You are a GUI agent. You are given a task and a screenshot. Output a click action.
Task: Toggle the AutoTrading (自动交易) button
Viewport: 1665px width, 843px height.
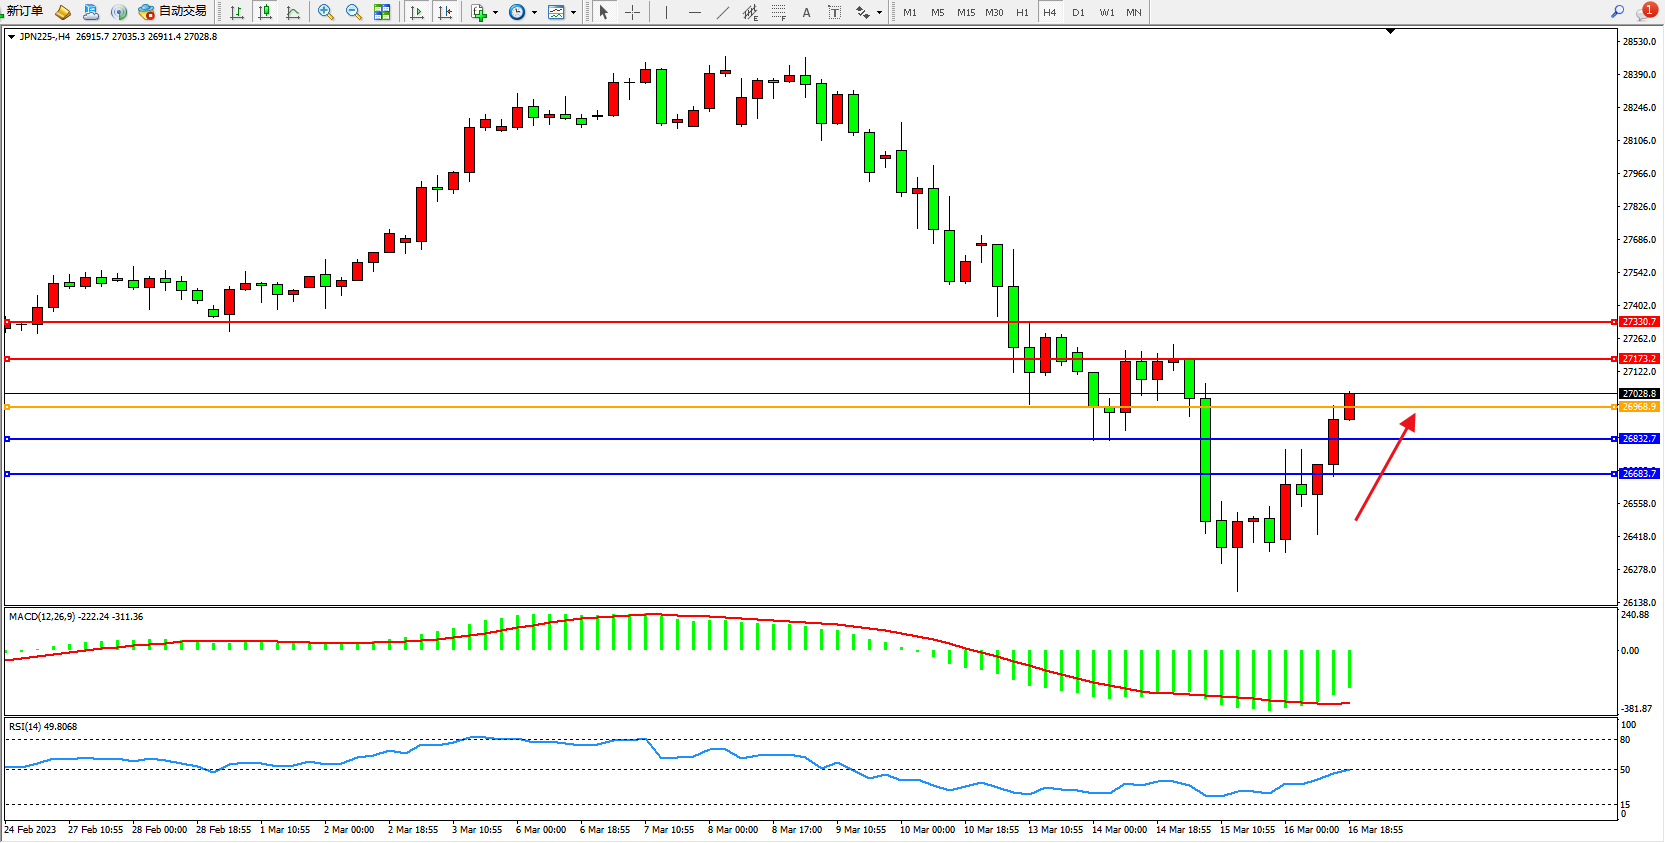tap(172, 12)
